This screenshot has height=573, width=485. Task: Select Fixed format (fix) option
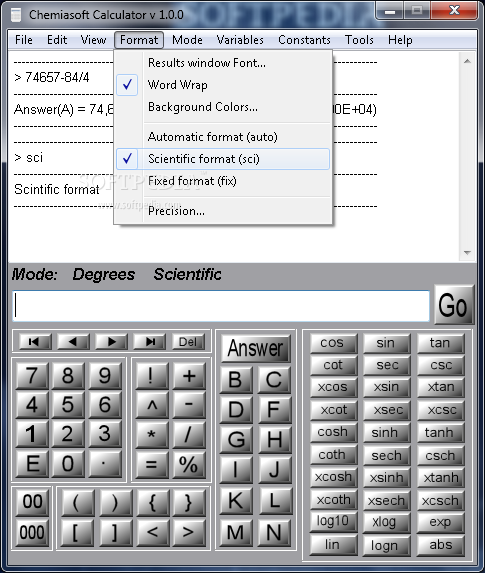click(223, 181)
